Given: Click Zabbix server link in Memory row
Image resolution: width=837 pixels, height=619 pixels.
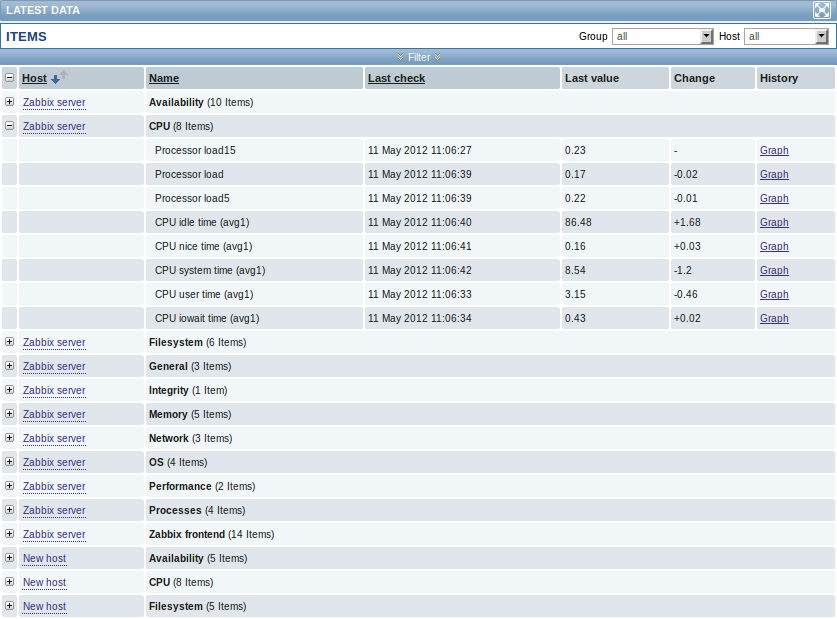Looking at the screenshot, I should tap(54, 415).
